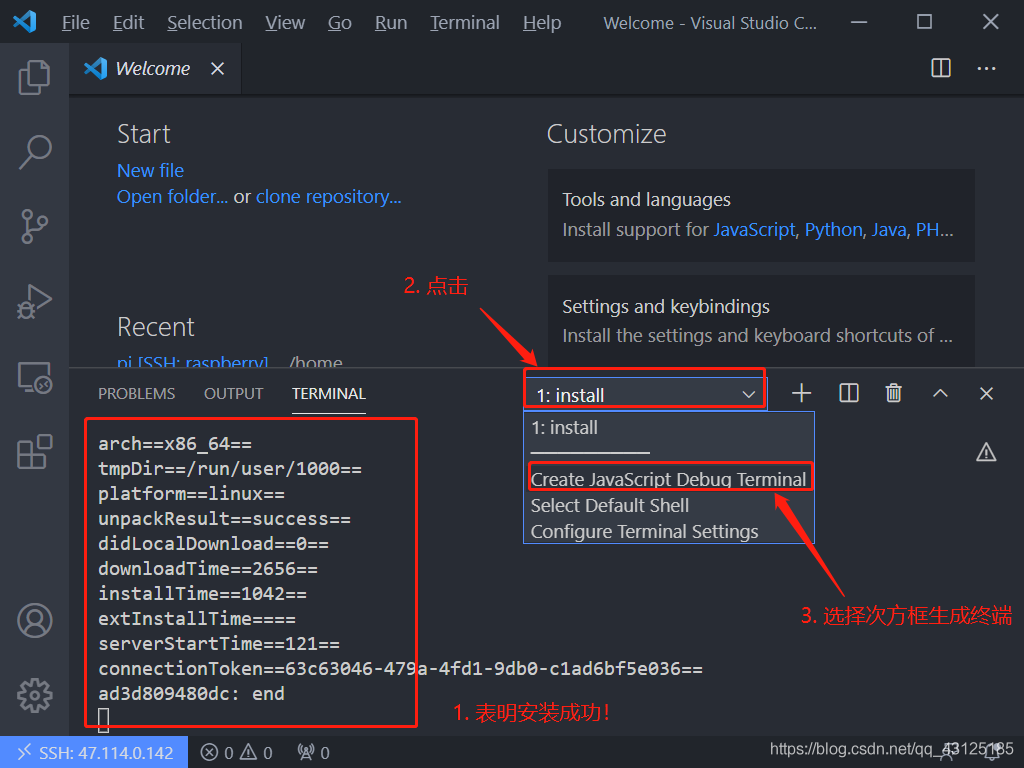
Task: Open the Search view icon
Action: coord(34,152)
